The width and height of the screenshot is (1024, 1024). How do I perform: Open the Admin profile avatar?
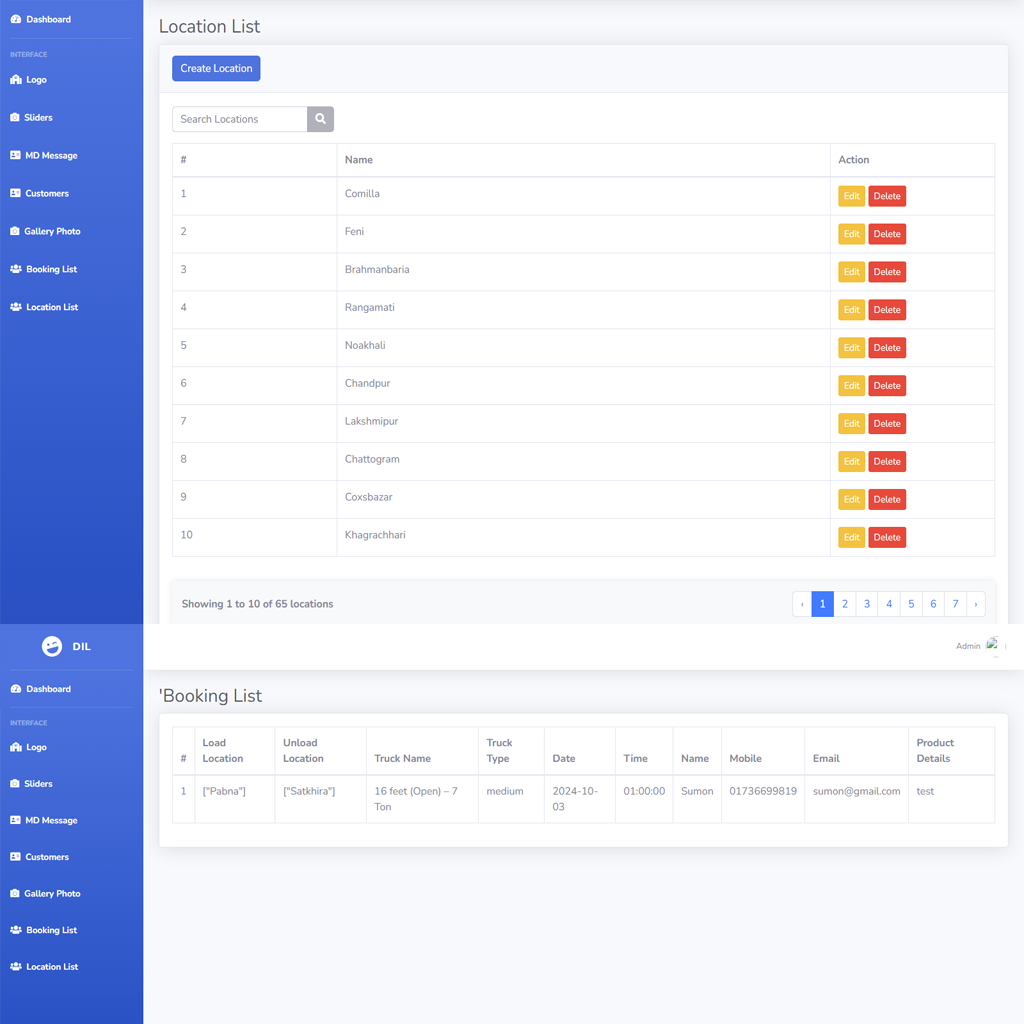(x=992, y=646)
